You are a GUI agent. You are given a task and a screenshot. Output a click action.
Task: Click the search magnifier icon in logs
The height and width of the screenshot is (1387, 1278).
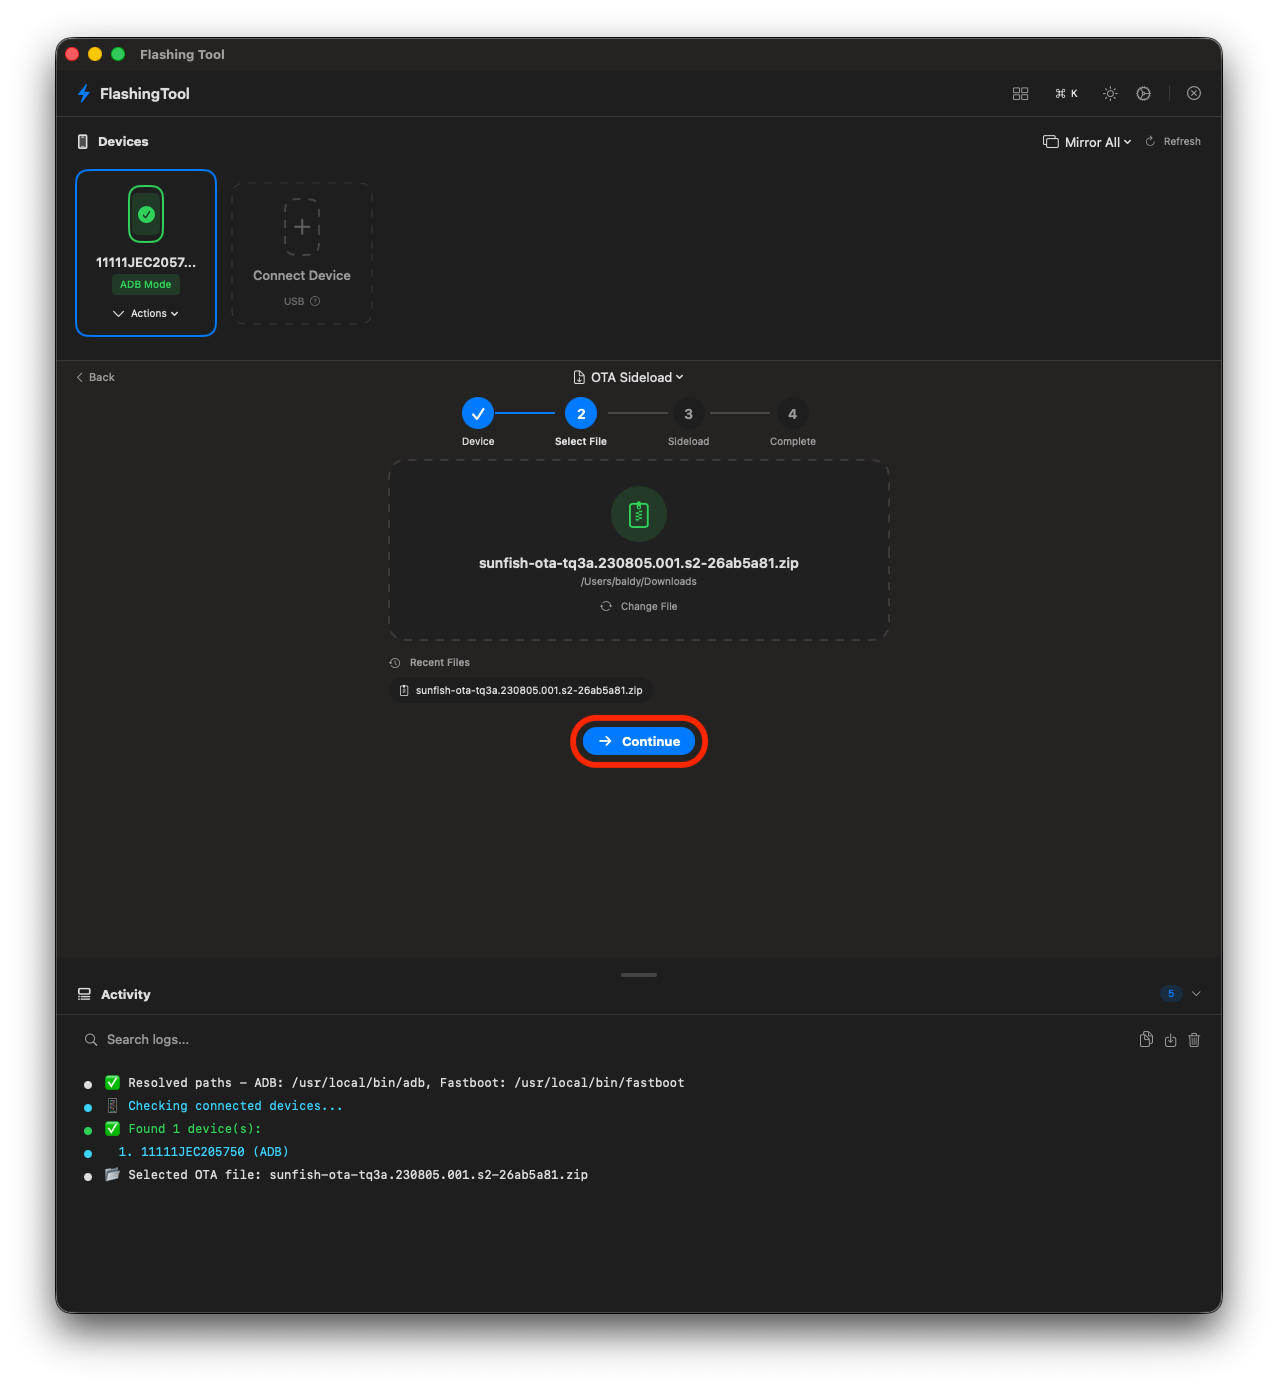tap(91, 1040)
